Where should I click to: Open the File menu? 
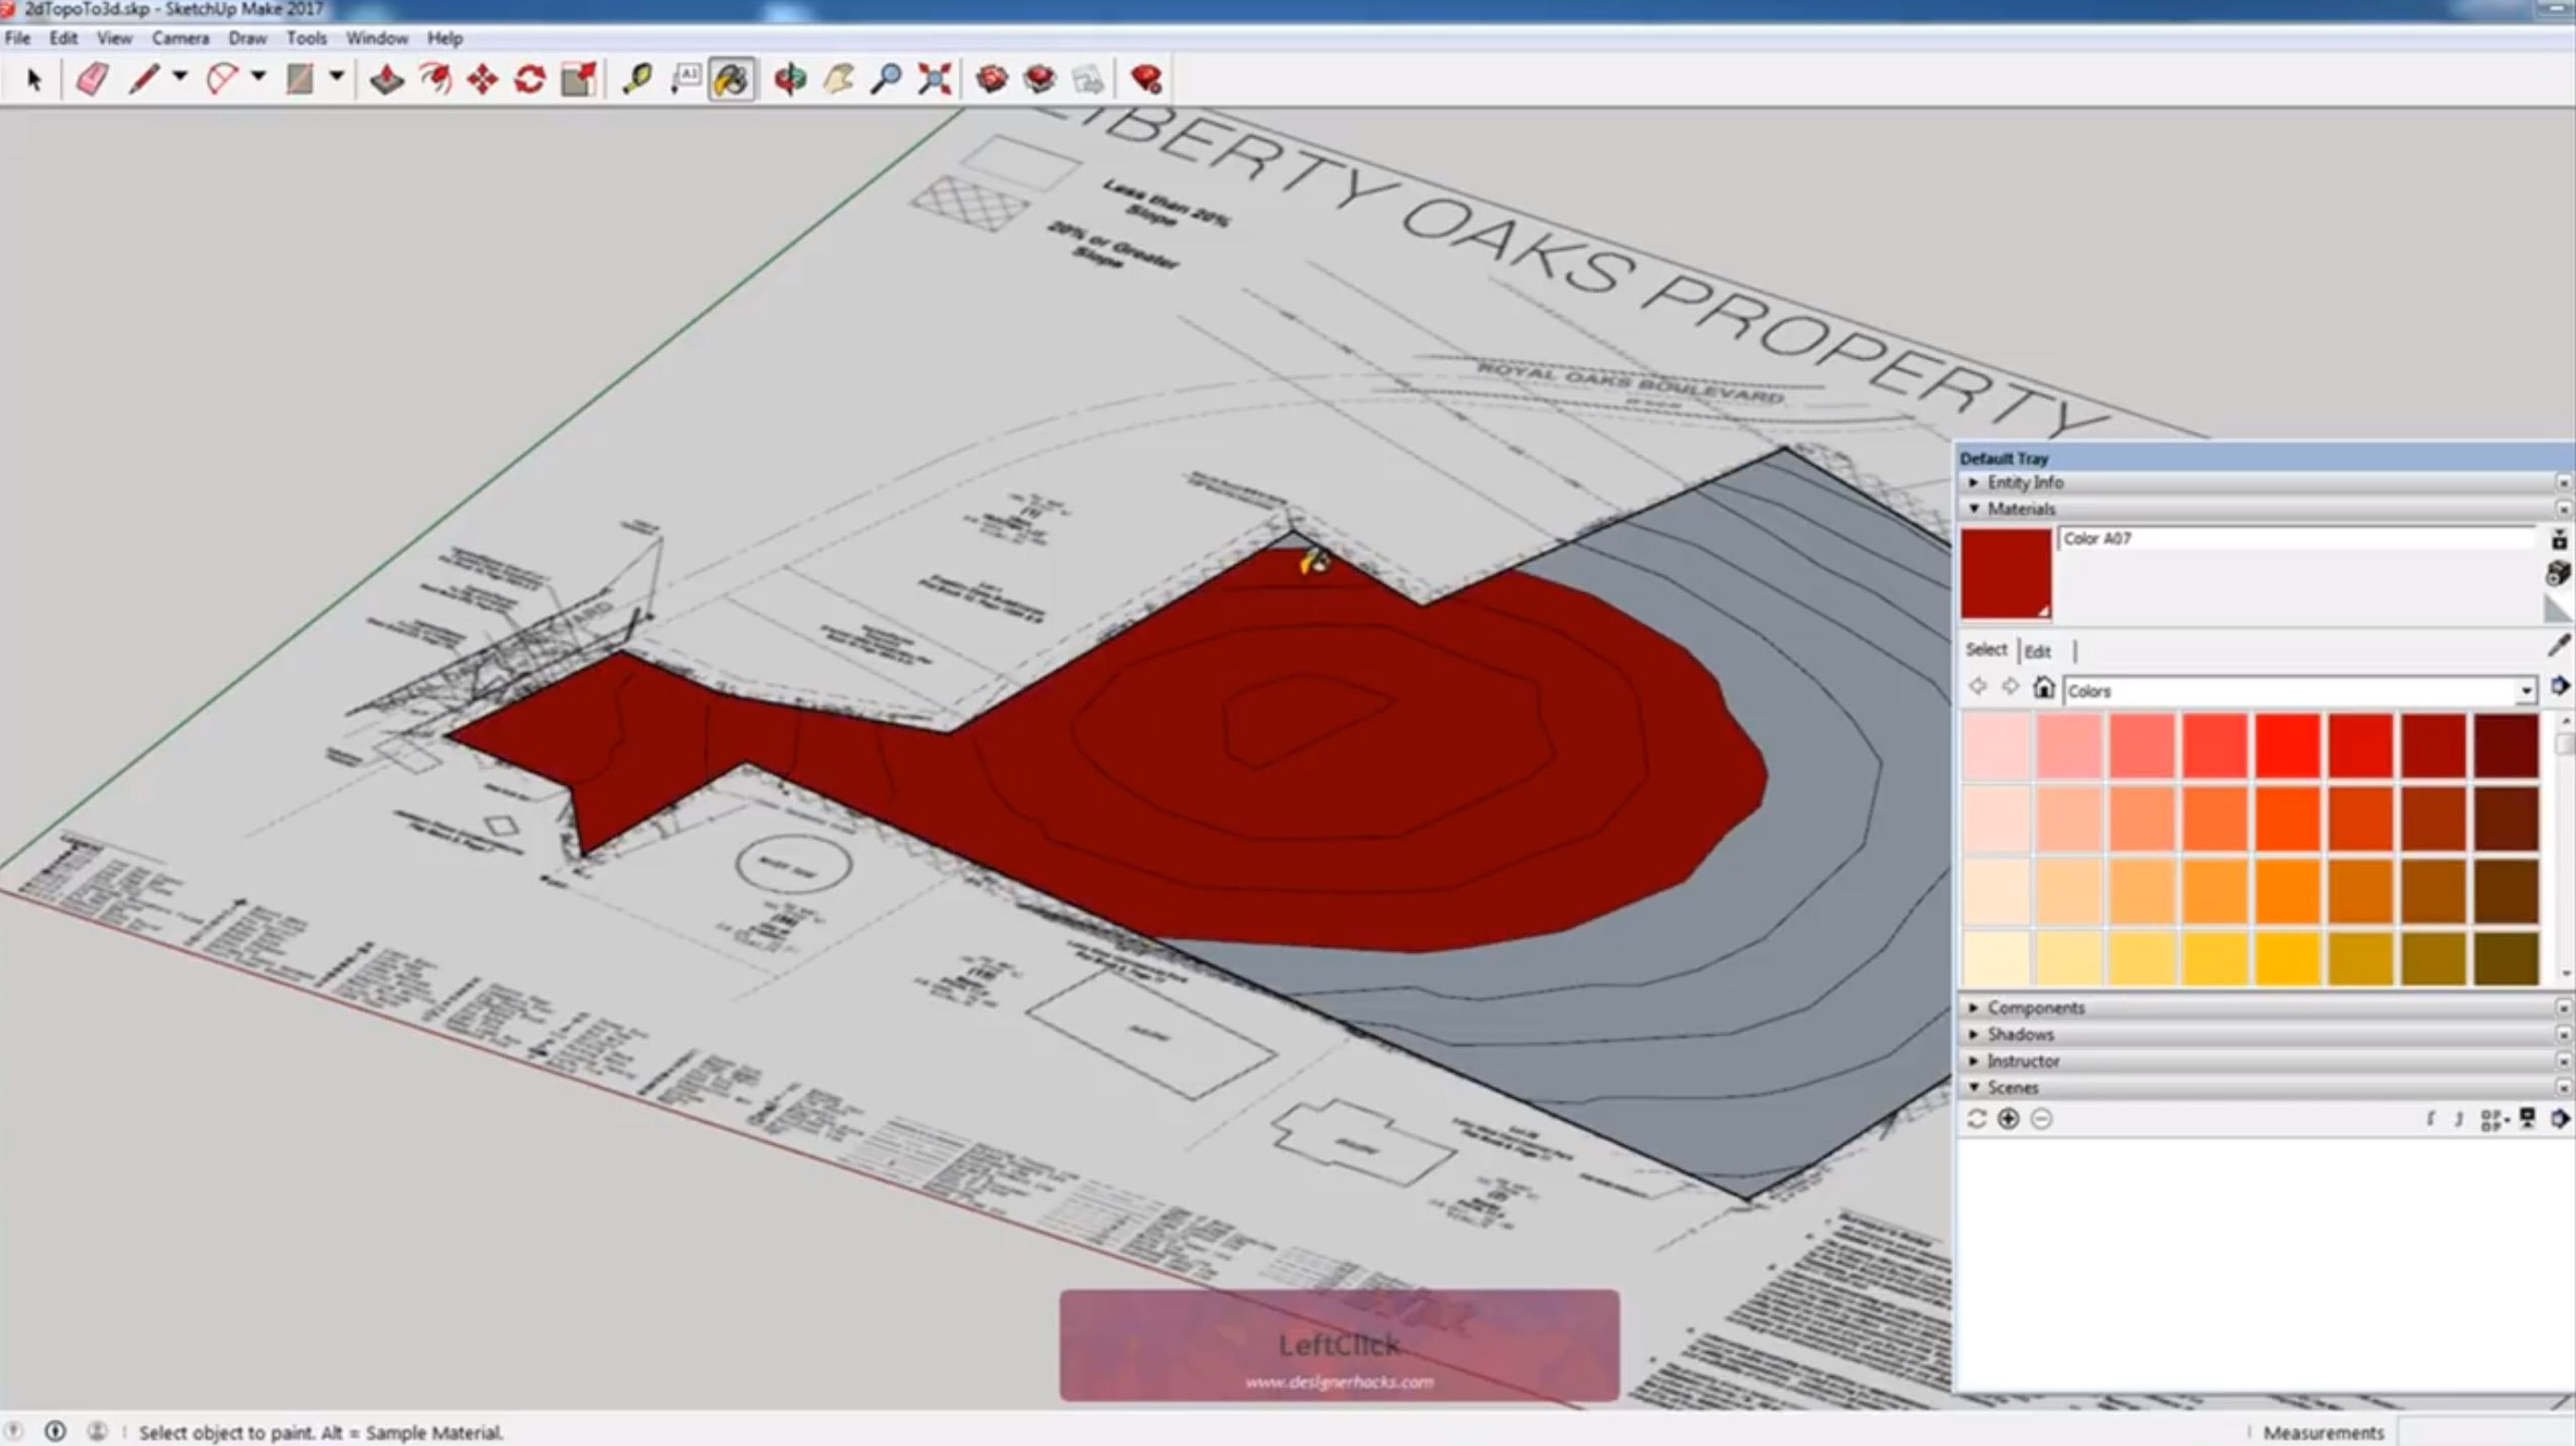[18, 38]
